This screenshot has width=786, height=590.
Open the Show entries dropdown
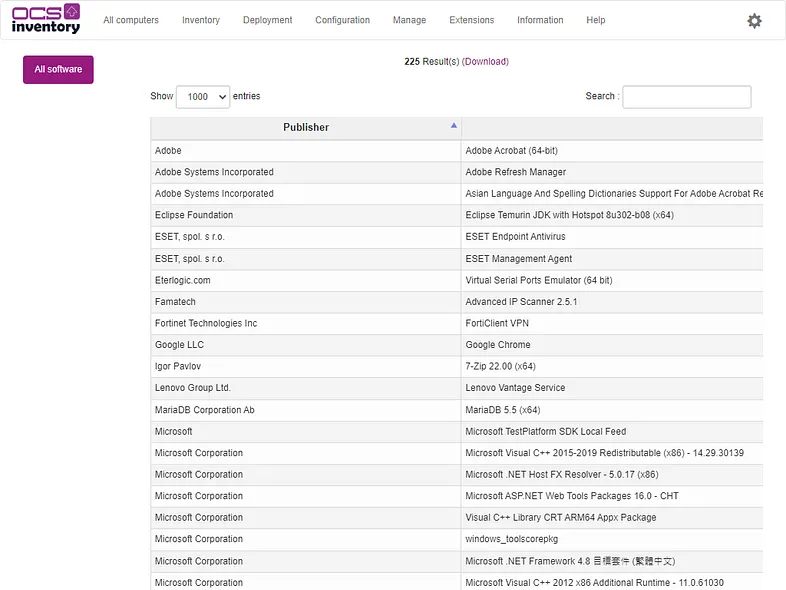pos(203,97)
